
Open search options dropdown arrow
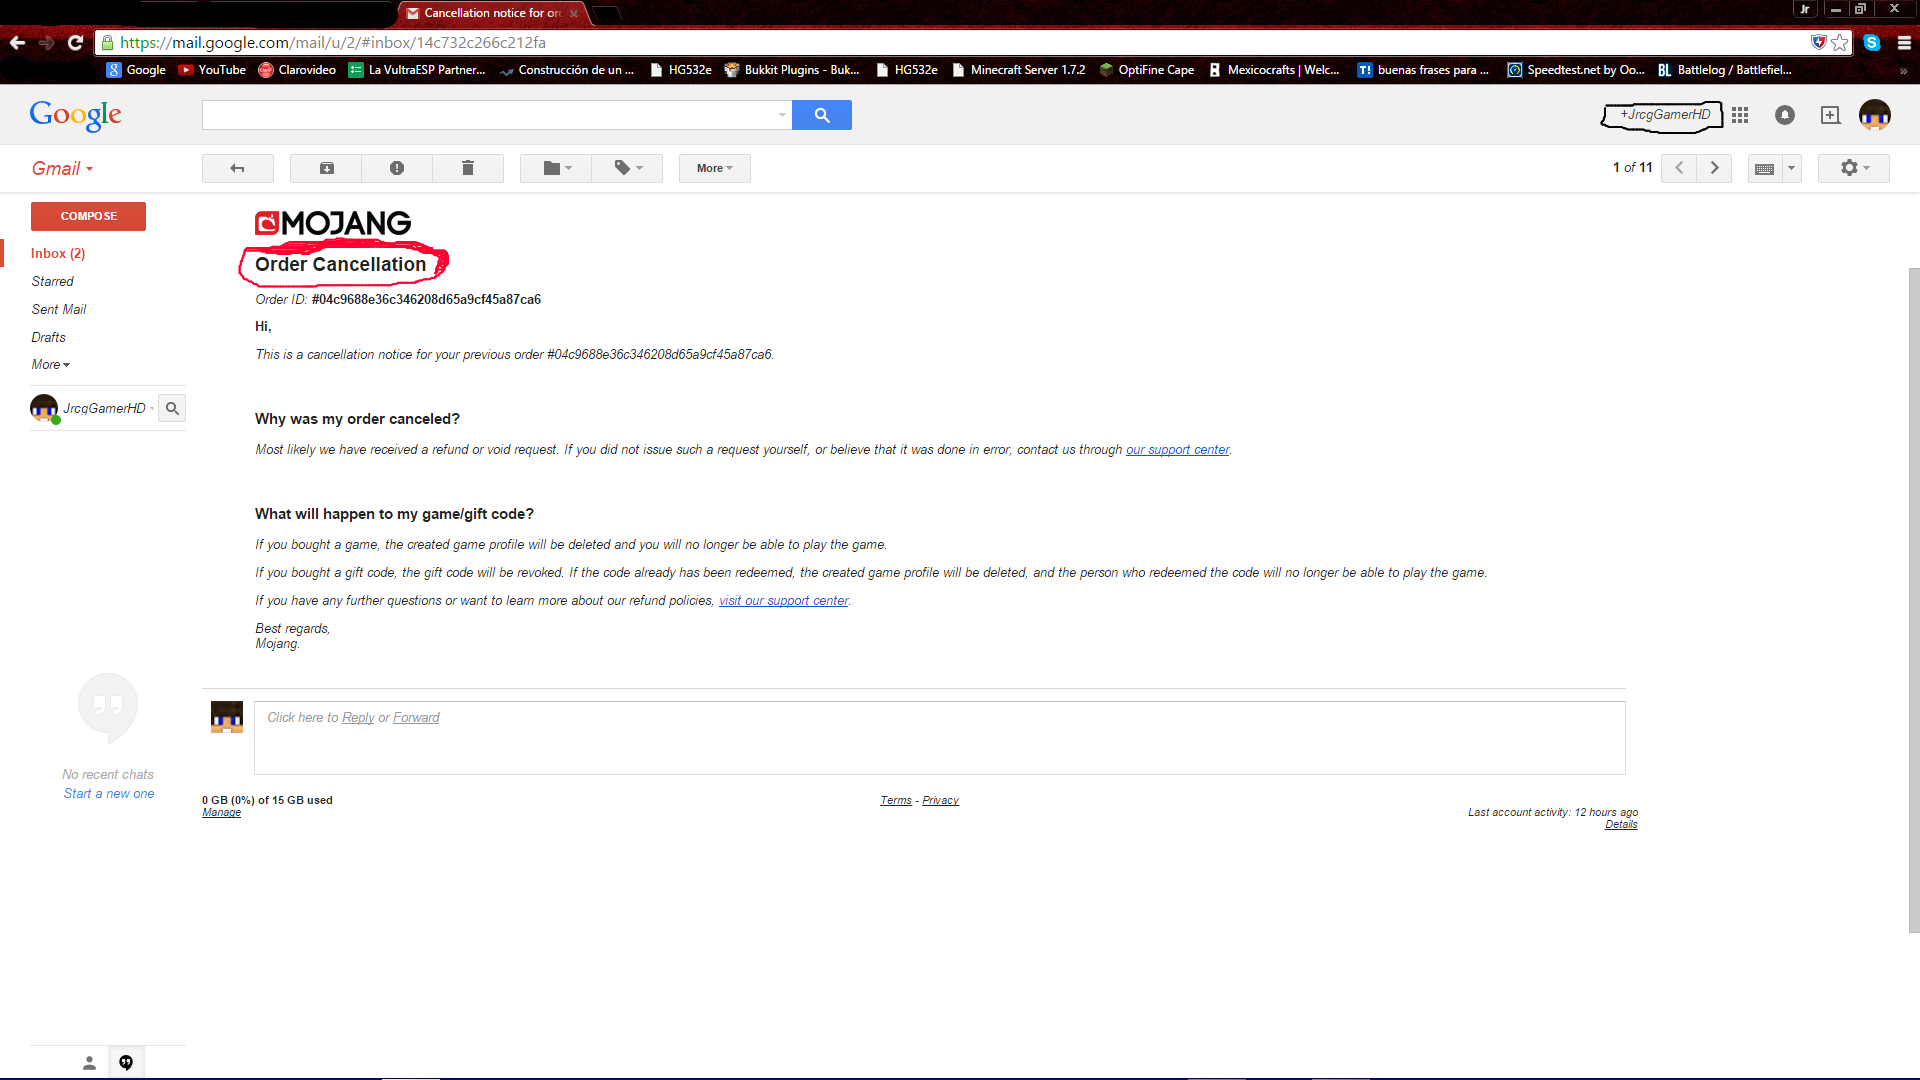(x=782, y=115)
